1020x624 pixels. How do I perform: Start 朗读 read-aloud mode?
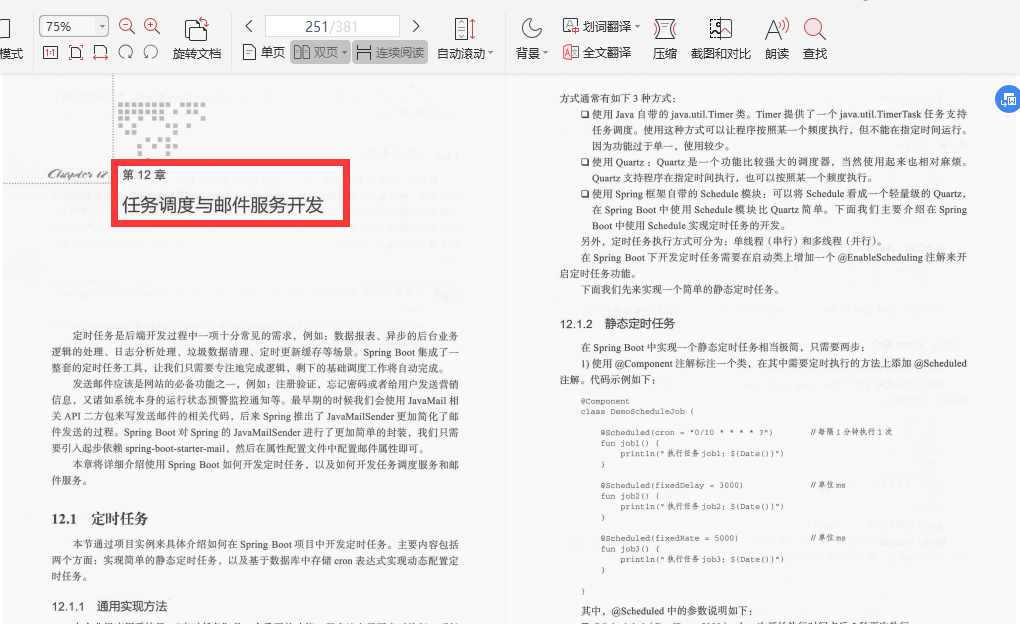pyautogui.click(x=776, y=40)
